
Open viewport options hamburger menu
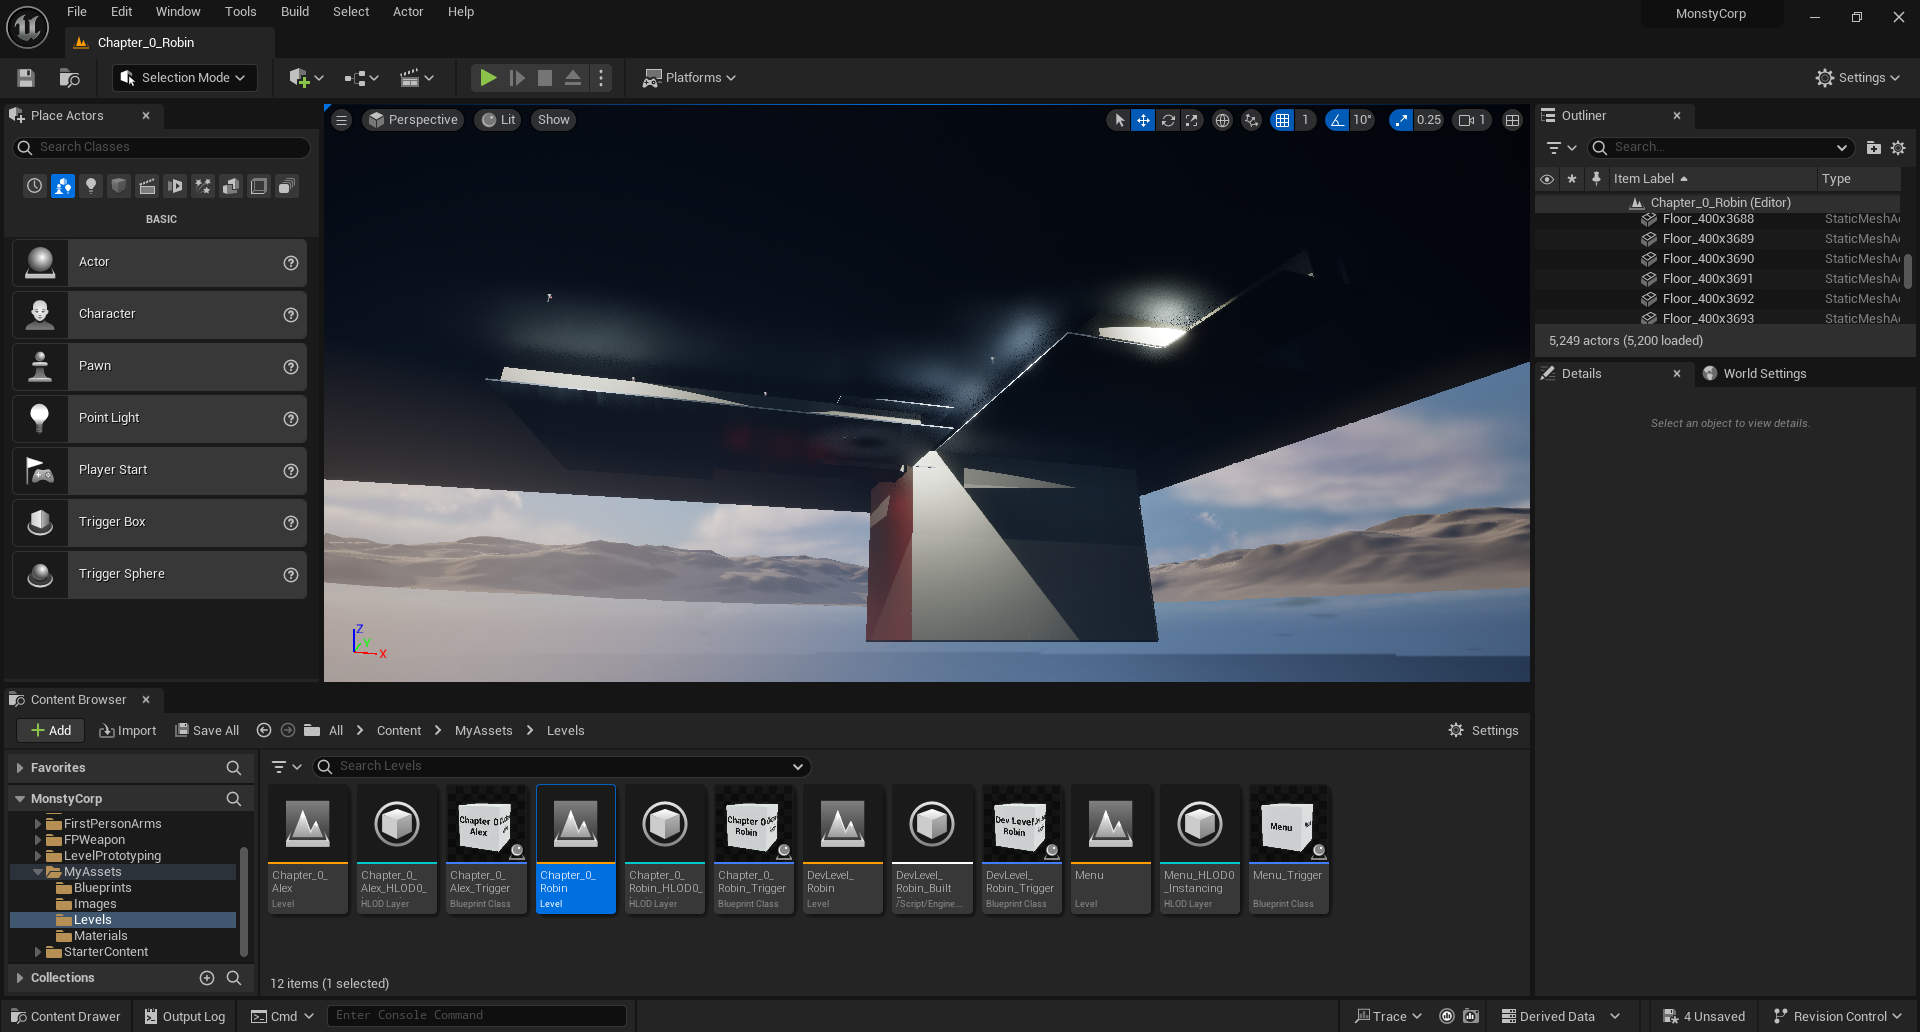(x=342, y=120)
